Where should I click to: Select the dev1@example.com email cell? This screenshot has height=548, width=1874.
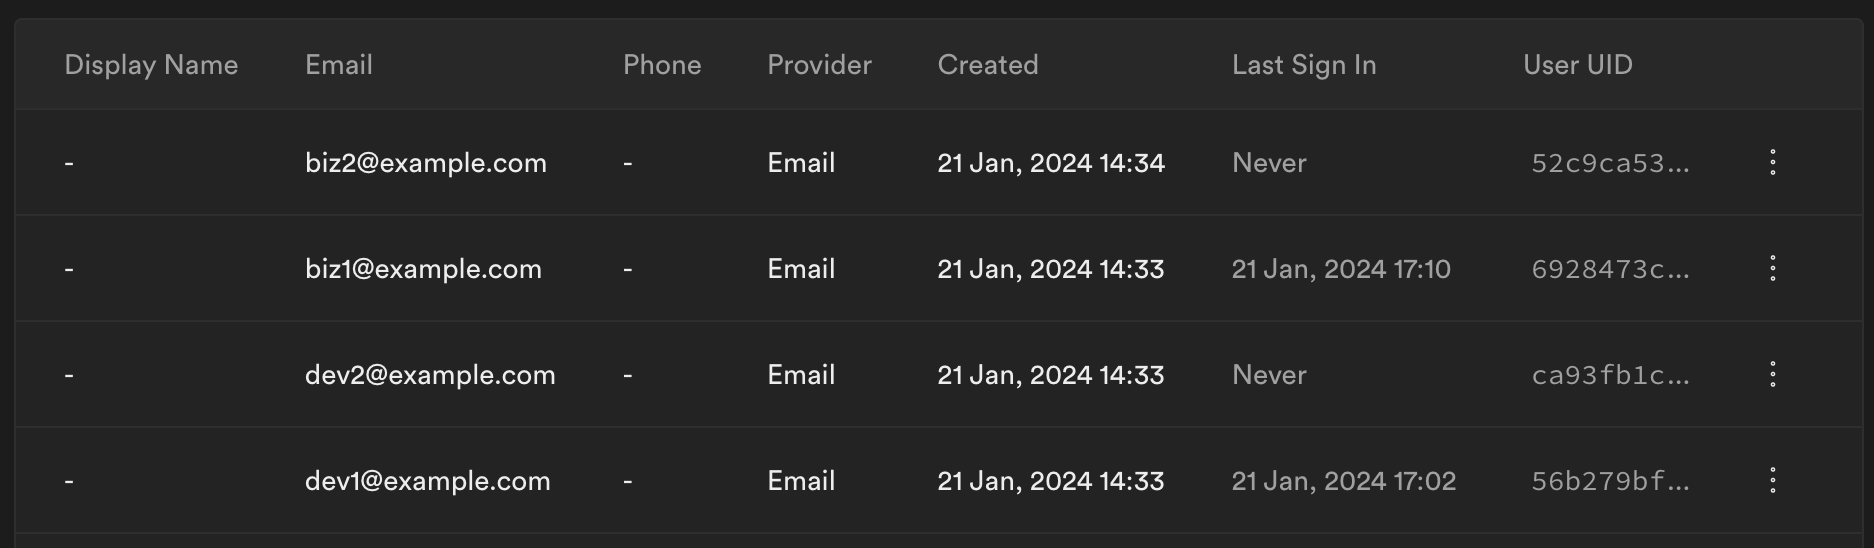tap(428, 481)
